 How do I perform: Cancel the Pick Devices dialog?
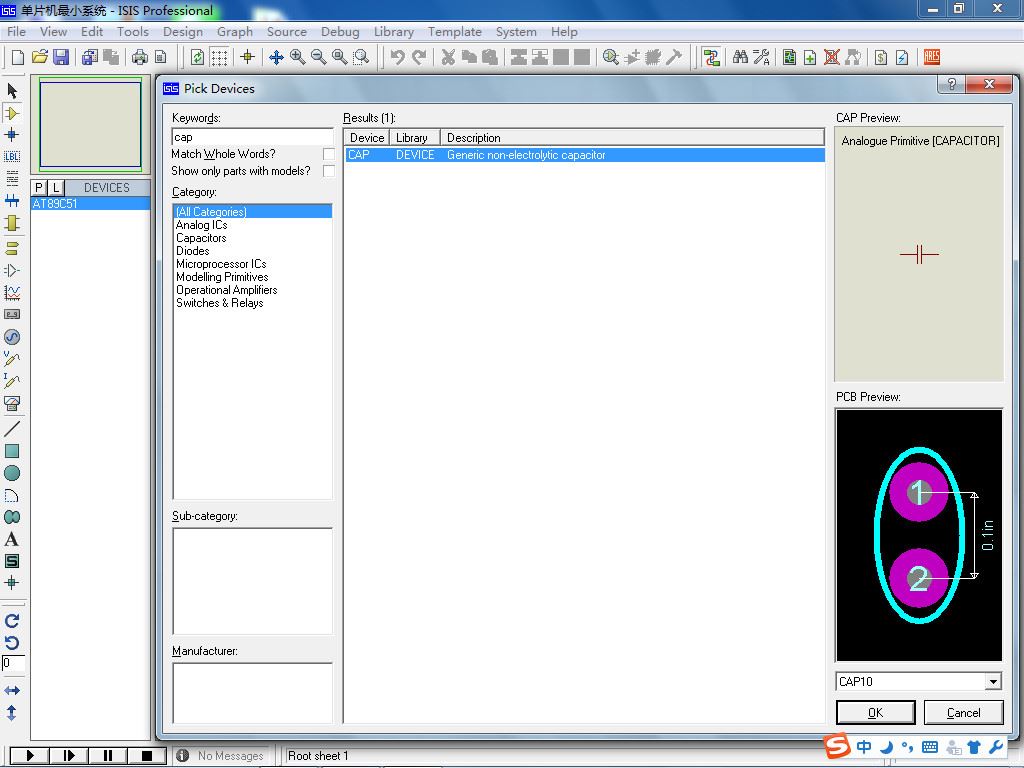click(x=963, y=712)
